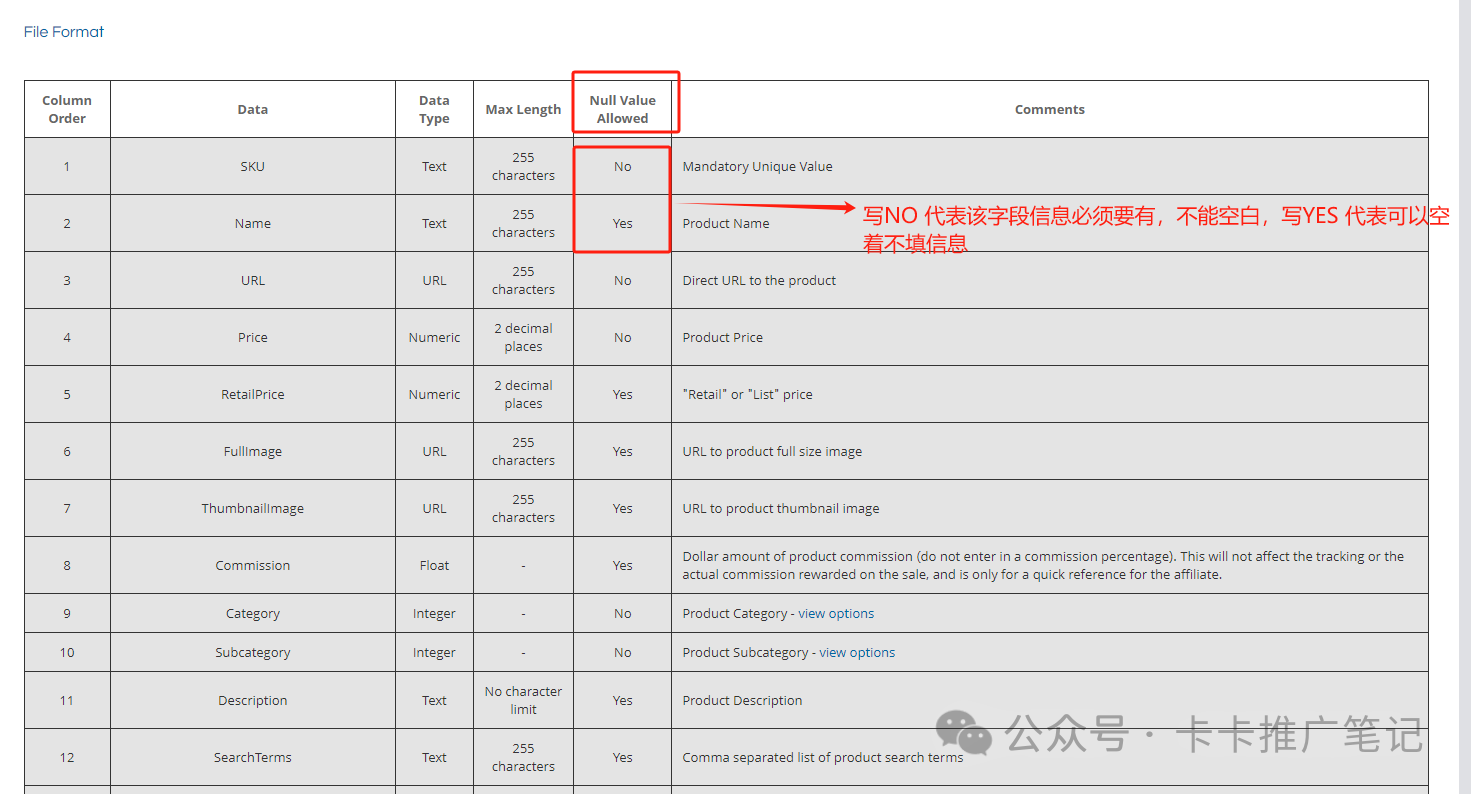This screenshot has height=794, width=1471.
Task: Click the SearchTerms data cell
Action: tap(253, 757)
